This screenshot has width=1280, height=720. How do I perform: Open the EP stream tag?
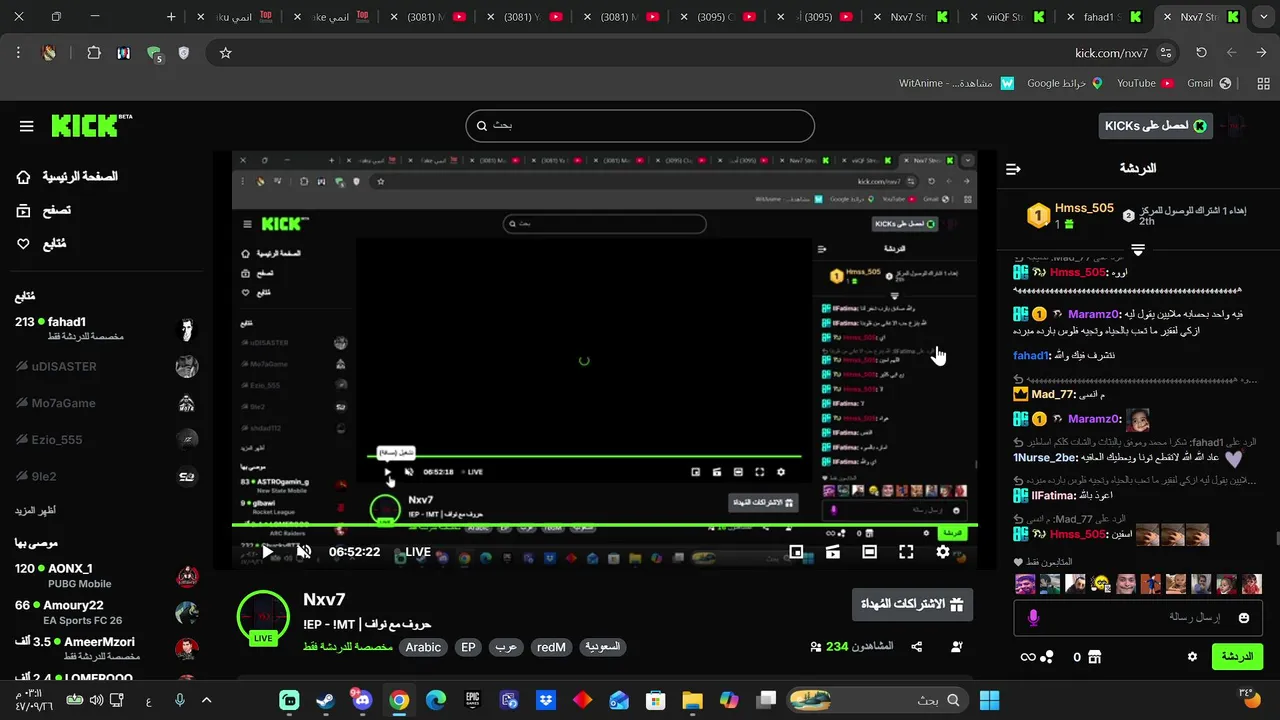[468, 647]
